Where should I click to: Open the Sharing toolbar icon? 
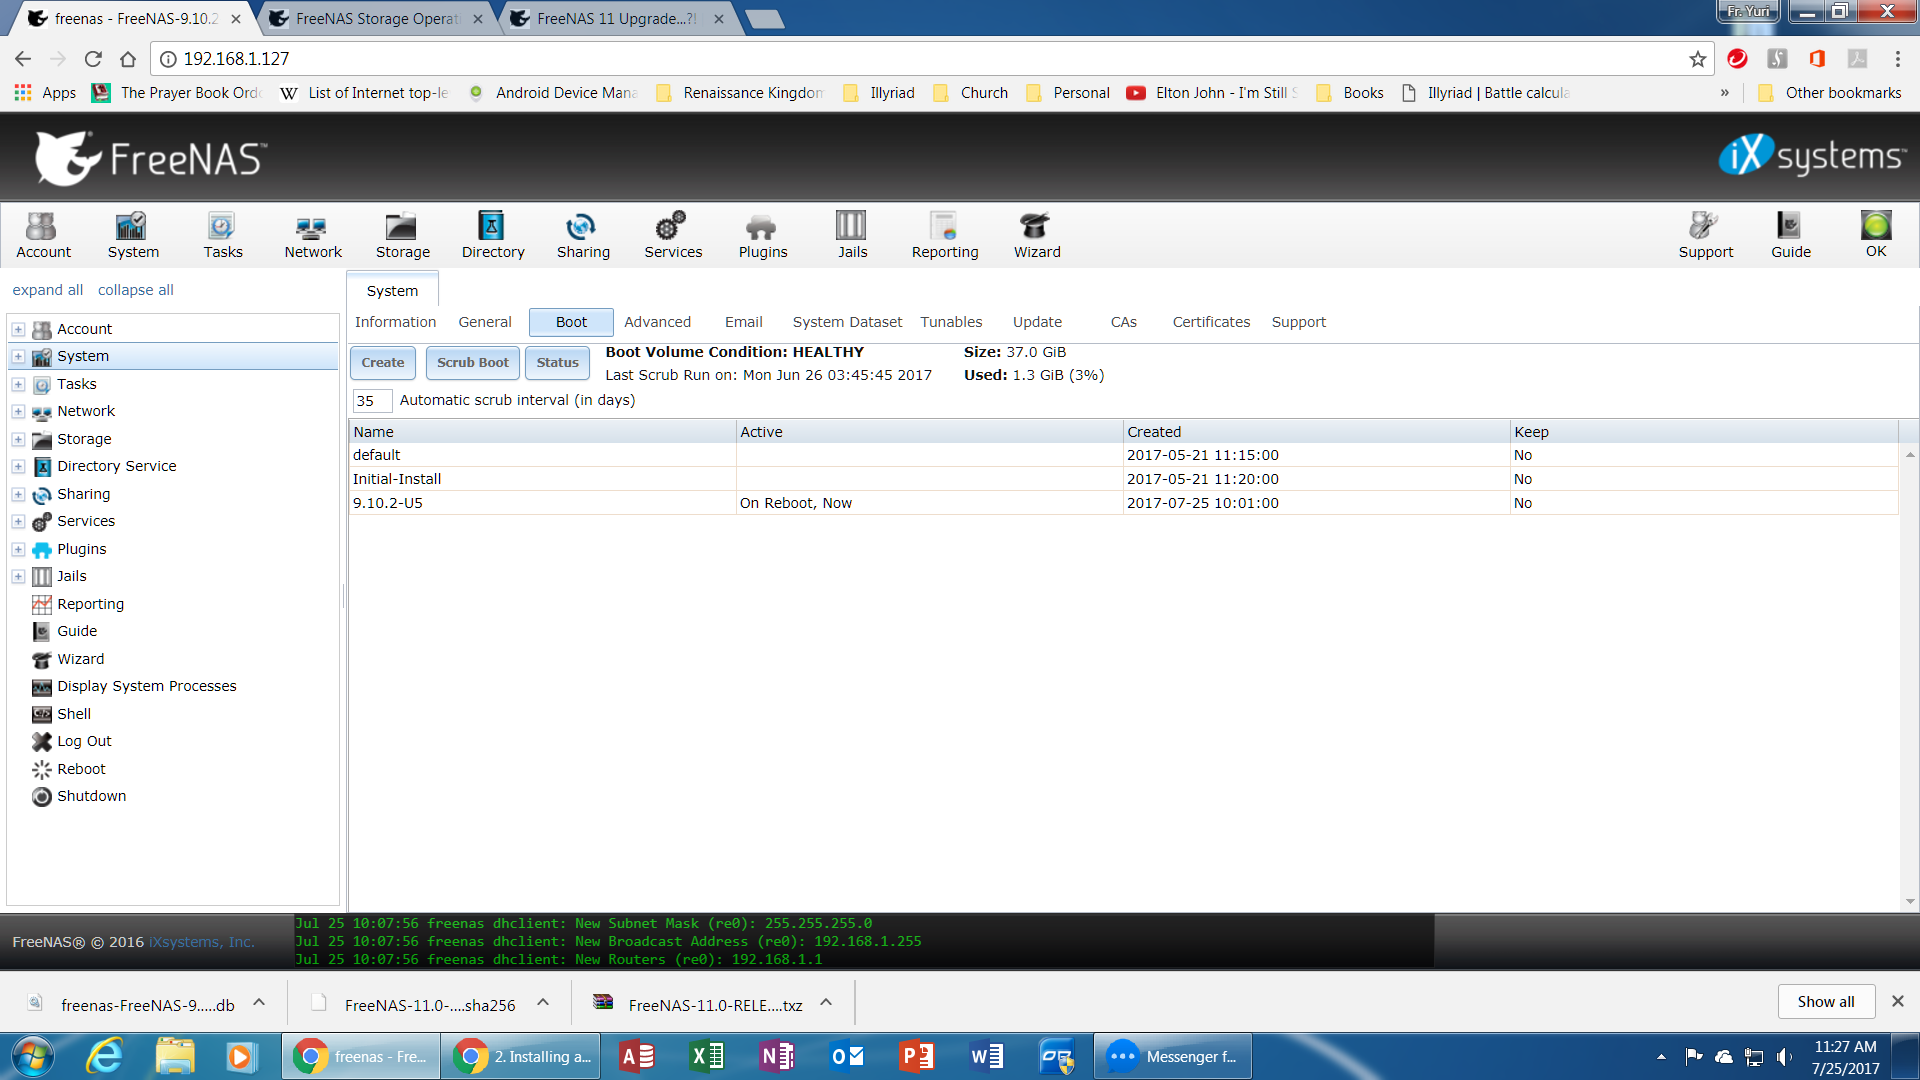583,235
